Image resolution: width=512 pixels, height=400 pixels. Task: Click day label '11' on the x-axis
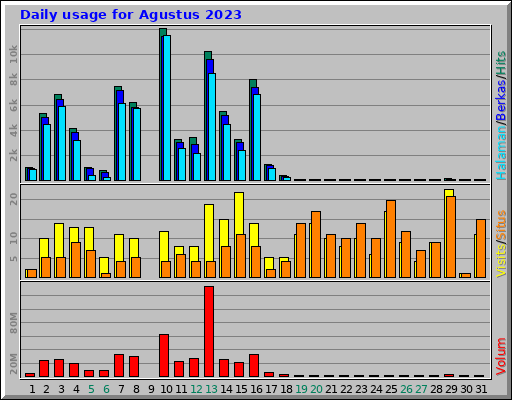(181, 389)
